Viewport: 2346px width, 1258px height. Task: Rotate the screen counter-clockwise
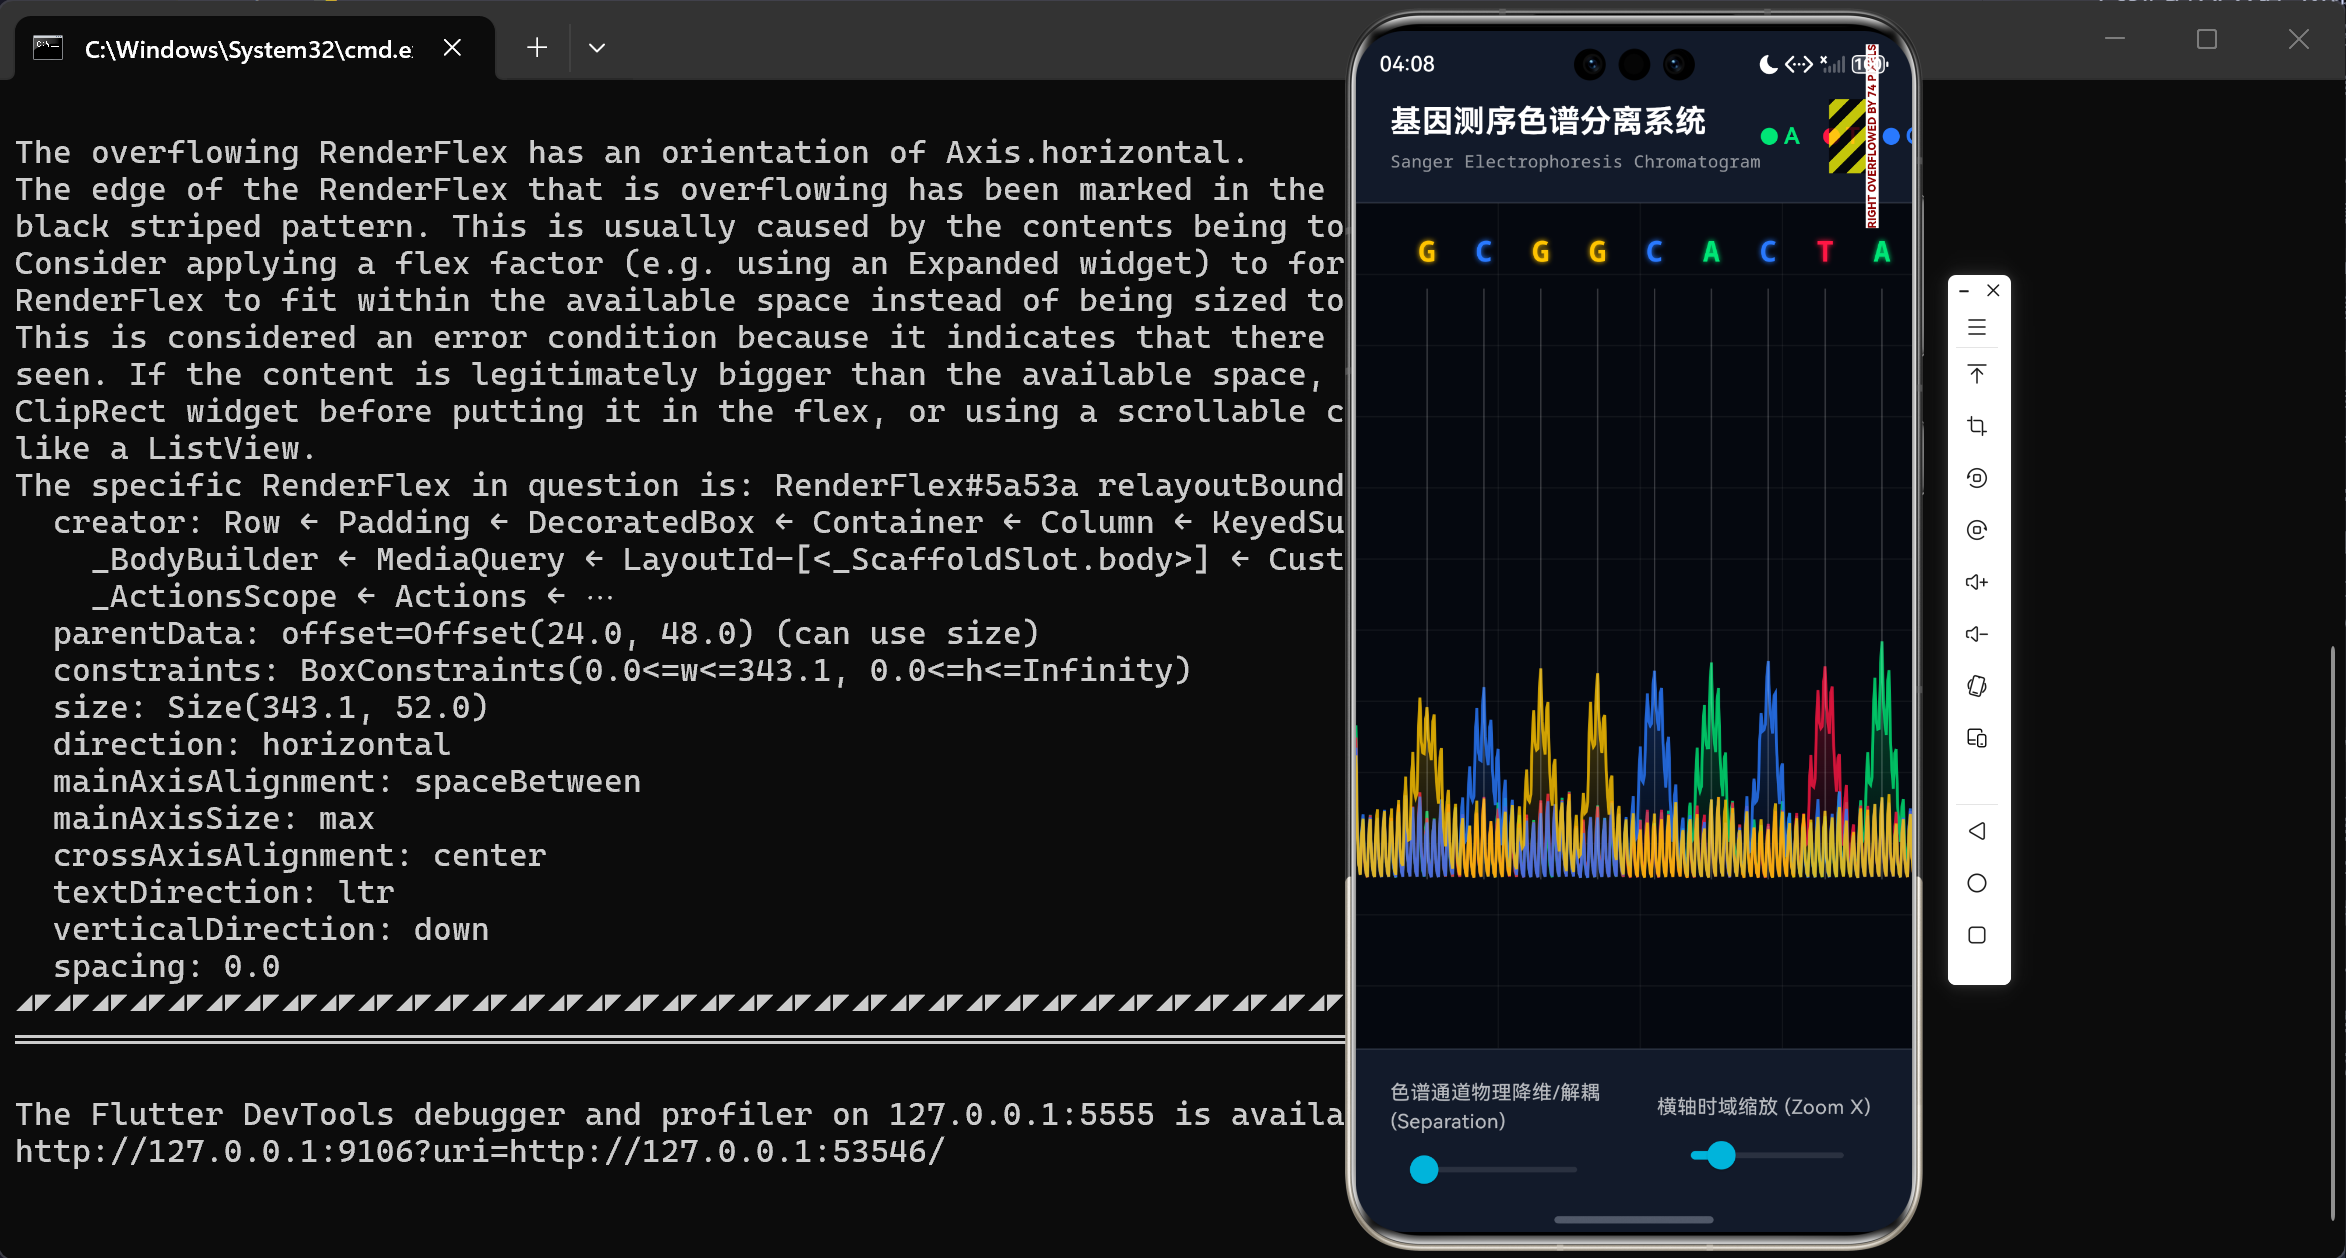pos(1977,478)
